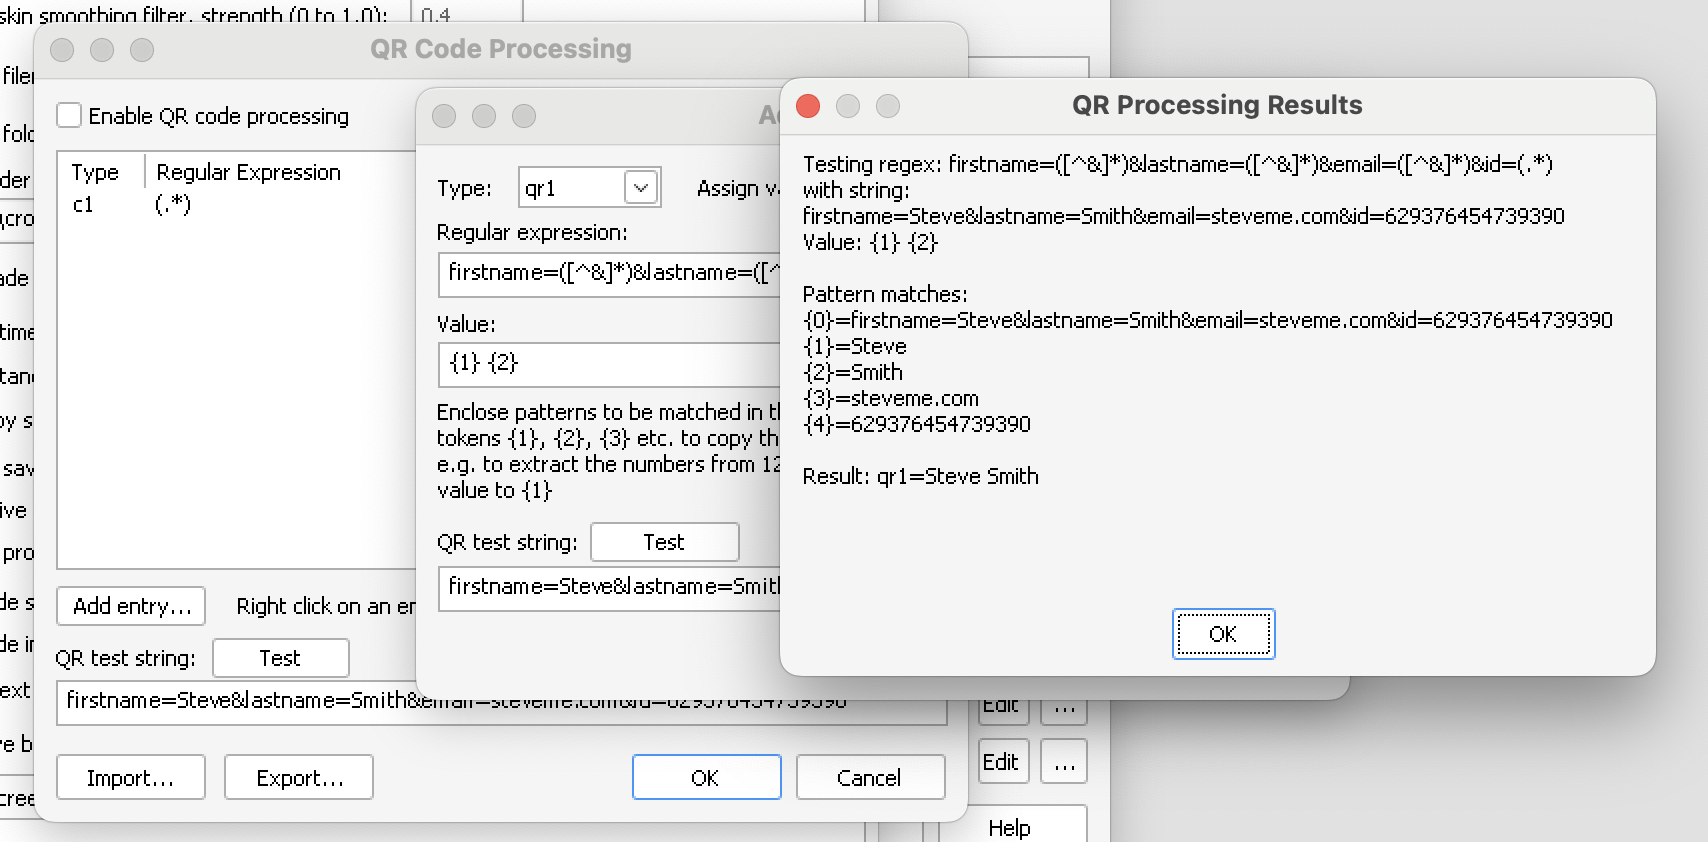Click the Export... button

299,778
